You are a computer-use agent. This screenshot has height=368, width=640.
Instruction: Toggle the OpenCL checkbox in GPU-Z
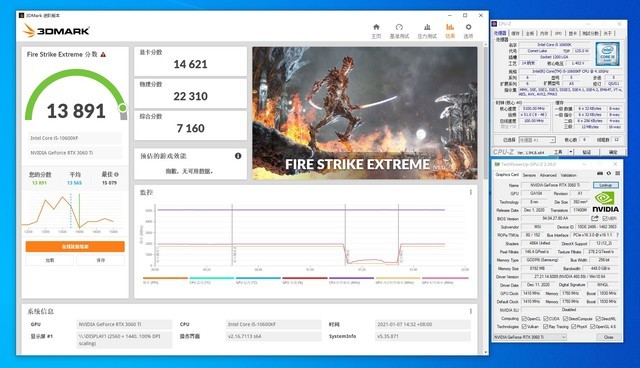point(524,319)
